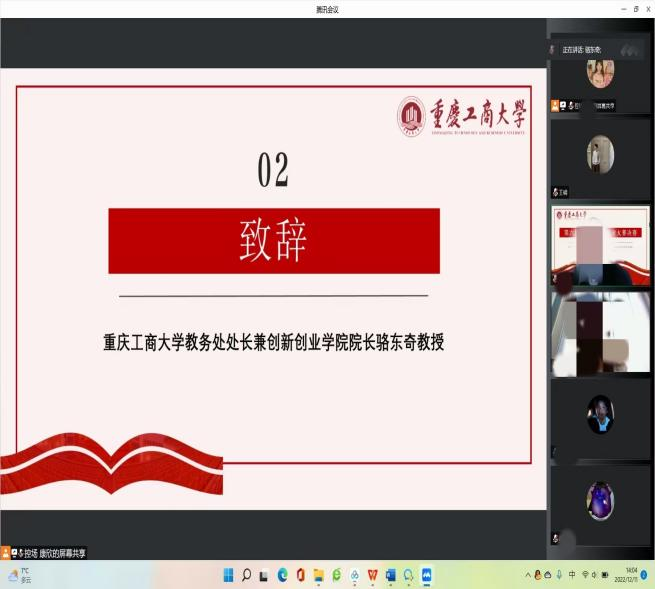Select the speaking participant's avatar tile
Screen dimensions: 655x589
[600, 73]
